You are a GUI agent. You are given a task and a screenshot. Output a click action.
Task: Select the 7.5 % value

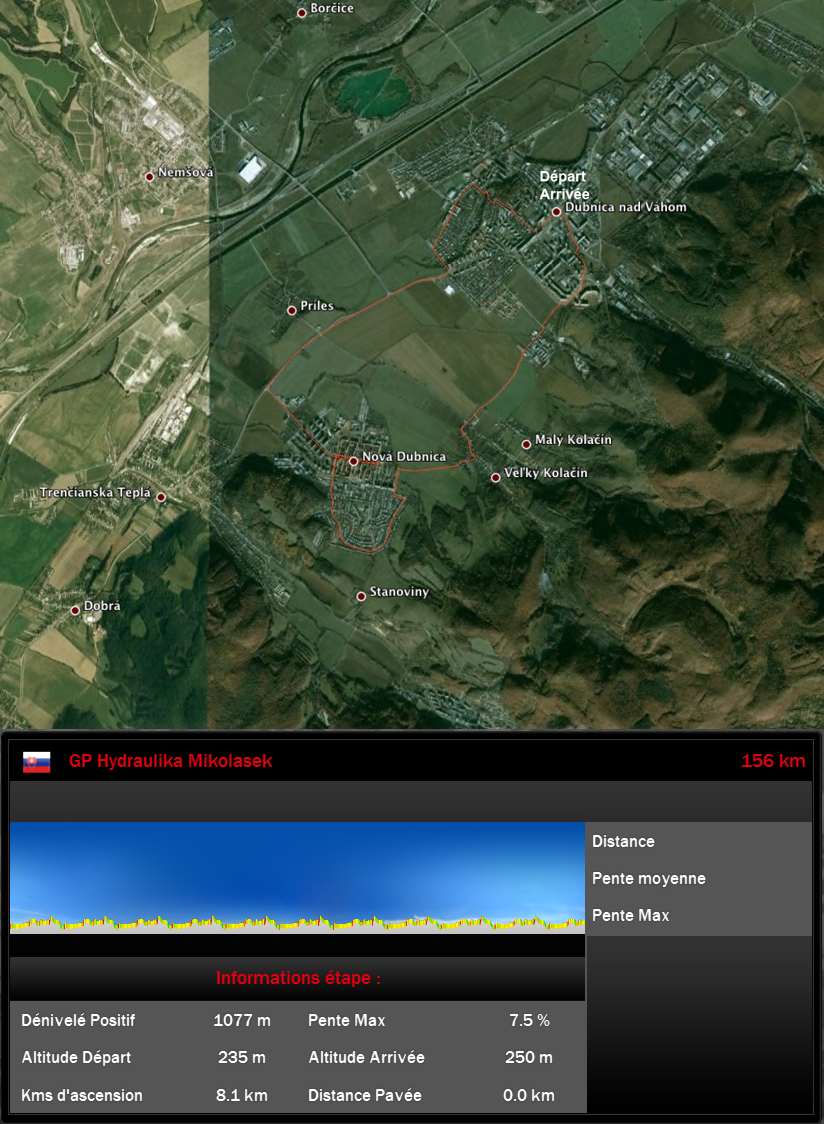(x=529, y=1020)
